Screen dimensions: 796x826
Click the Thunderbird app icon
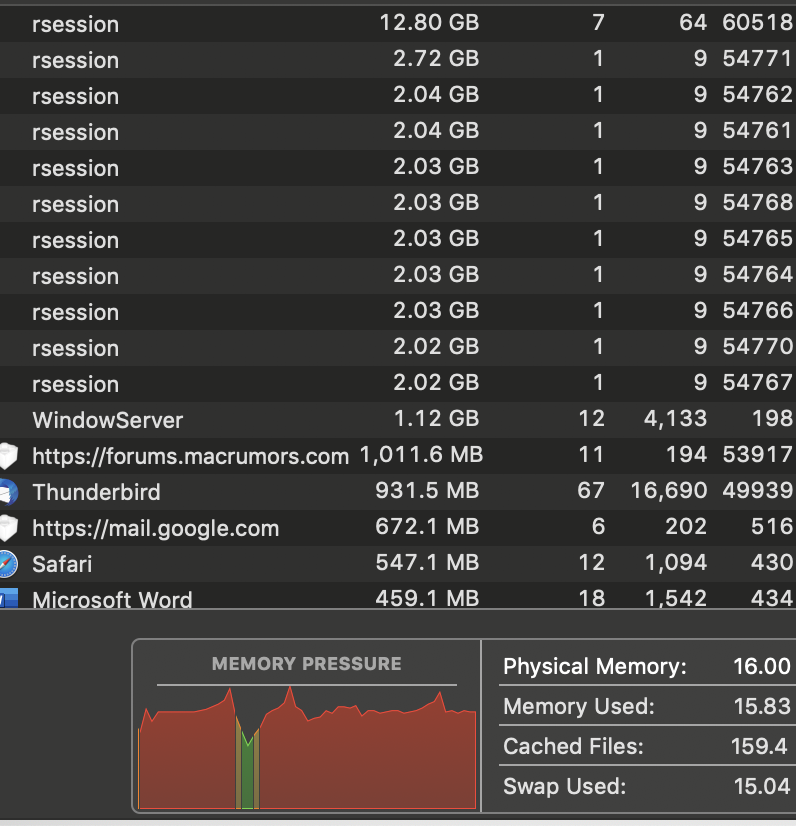tap(9, 492)
